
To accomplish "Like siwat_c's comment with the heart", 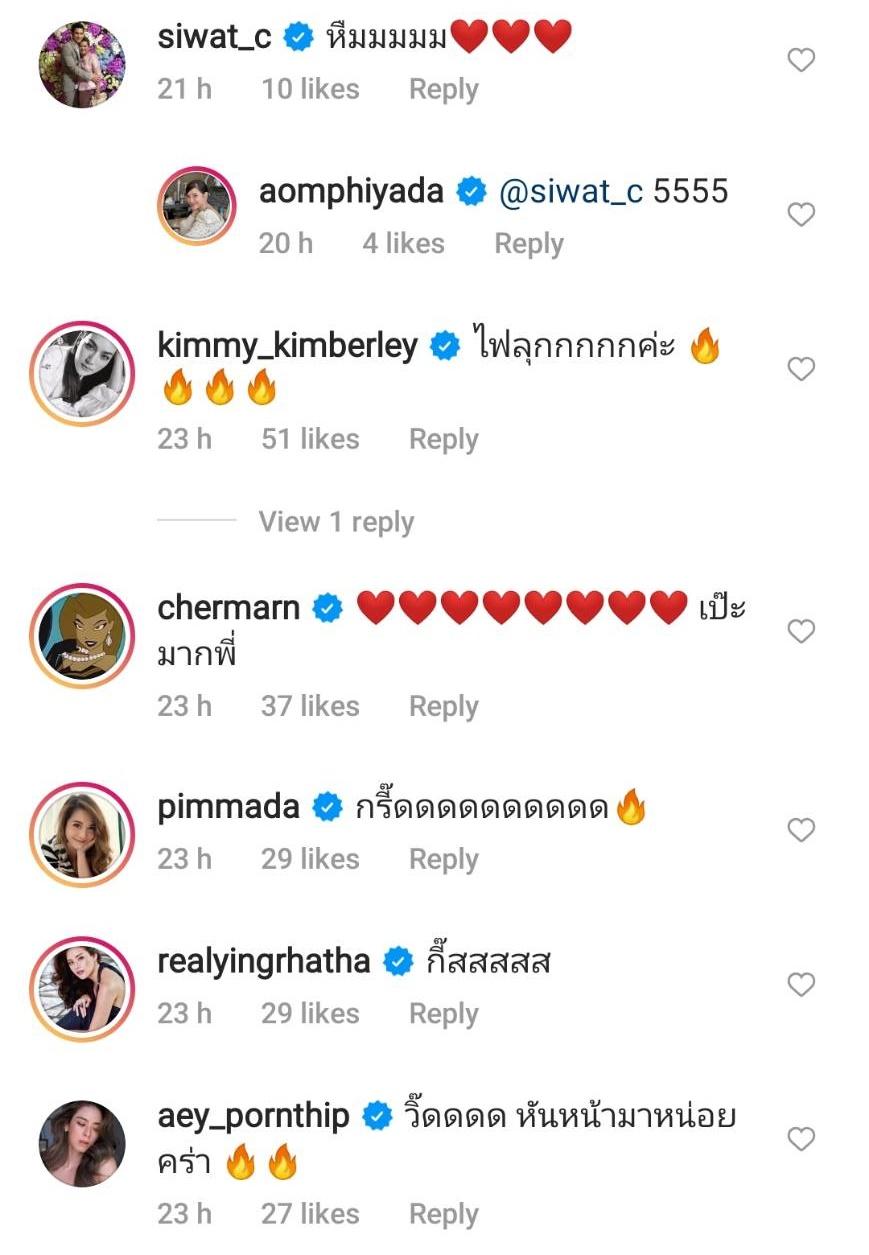I will point(801,61).
